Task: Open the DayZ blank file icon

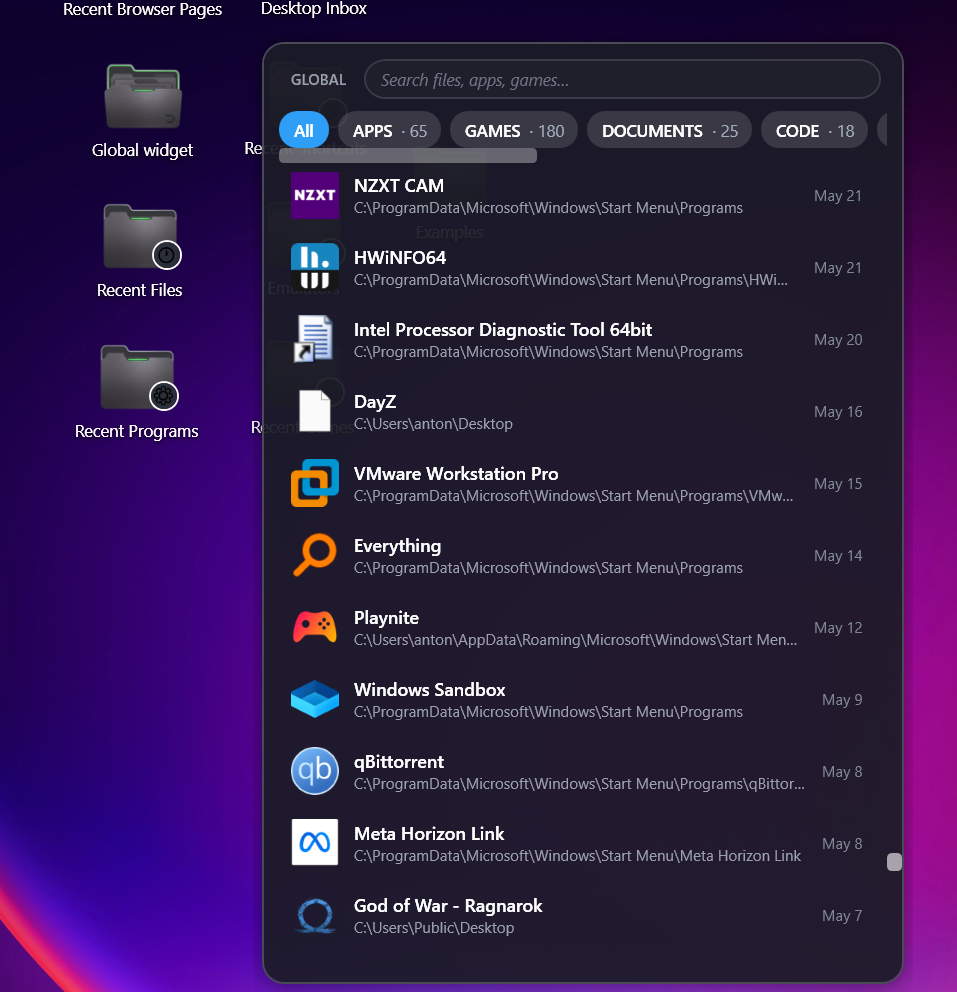Action: 314,411
